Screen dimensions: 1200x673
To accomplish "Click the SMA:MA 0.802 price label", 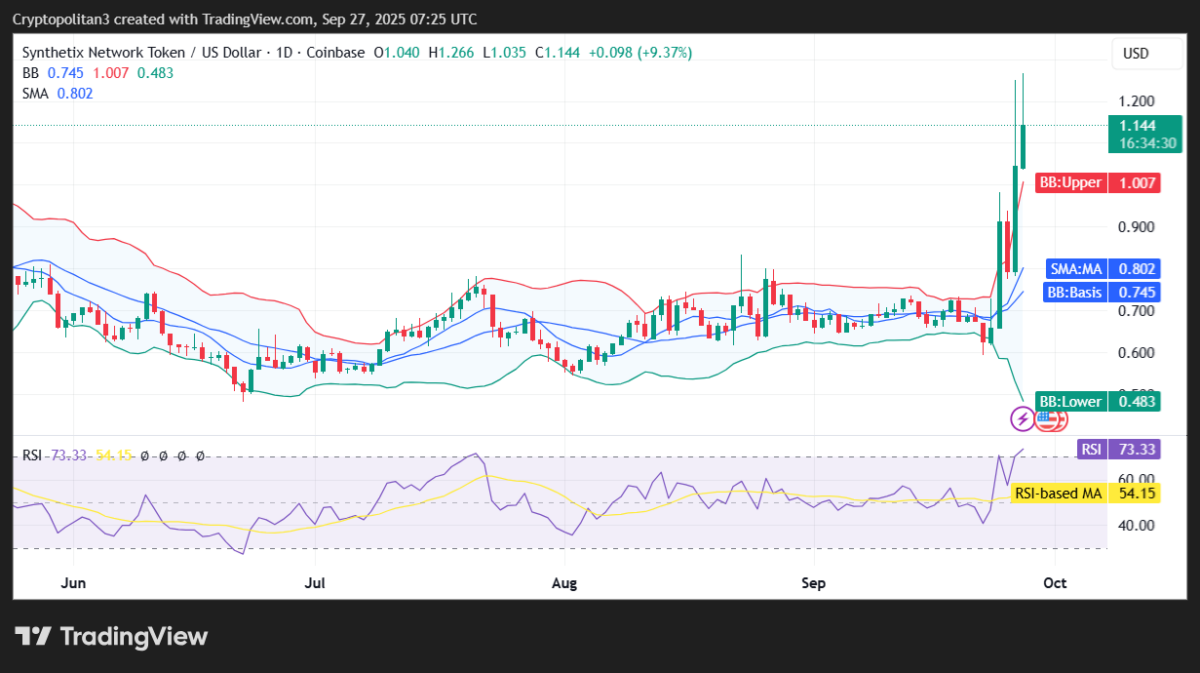I will point(1103,268).
